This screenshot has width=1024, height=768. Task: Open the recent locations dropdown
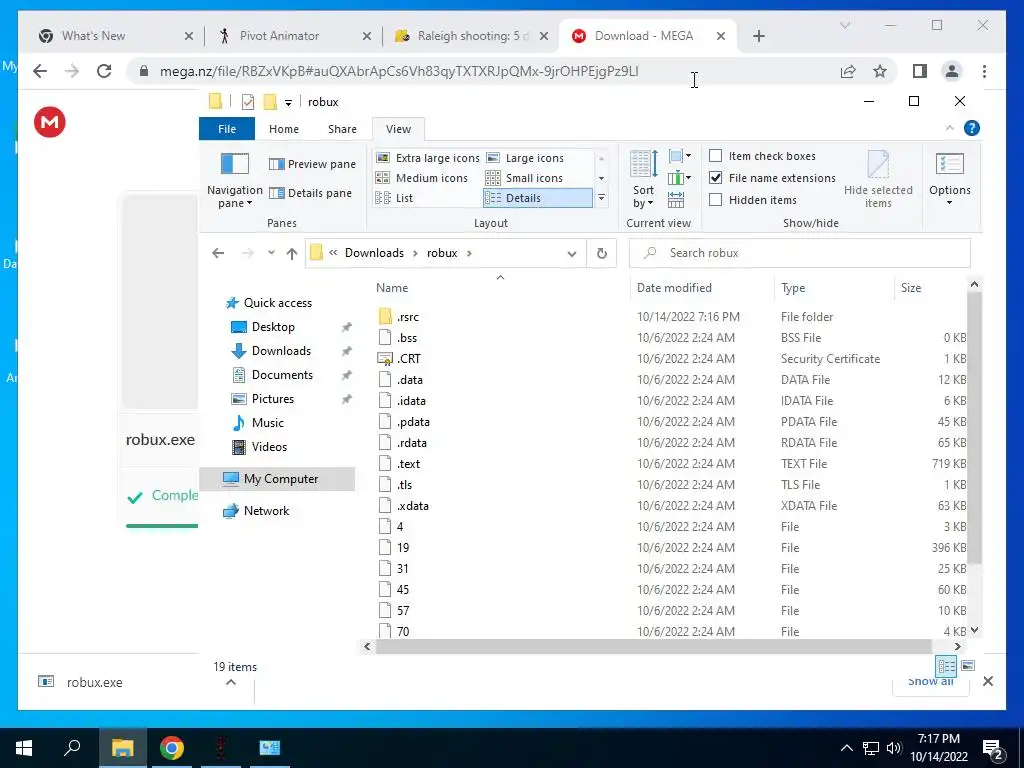(271, 253)
